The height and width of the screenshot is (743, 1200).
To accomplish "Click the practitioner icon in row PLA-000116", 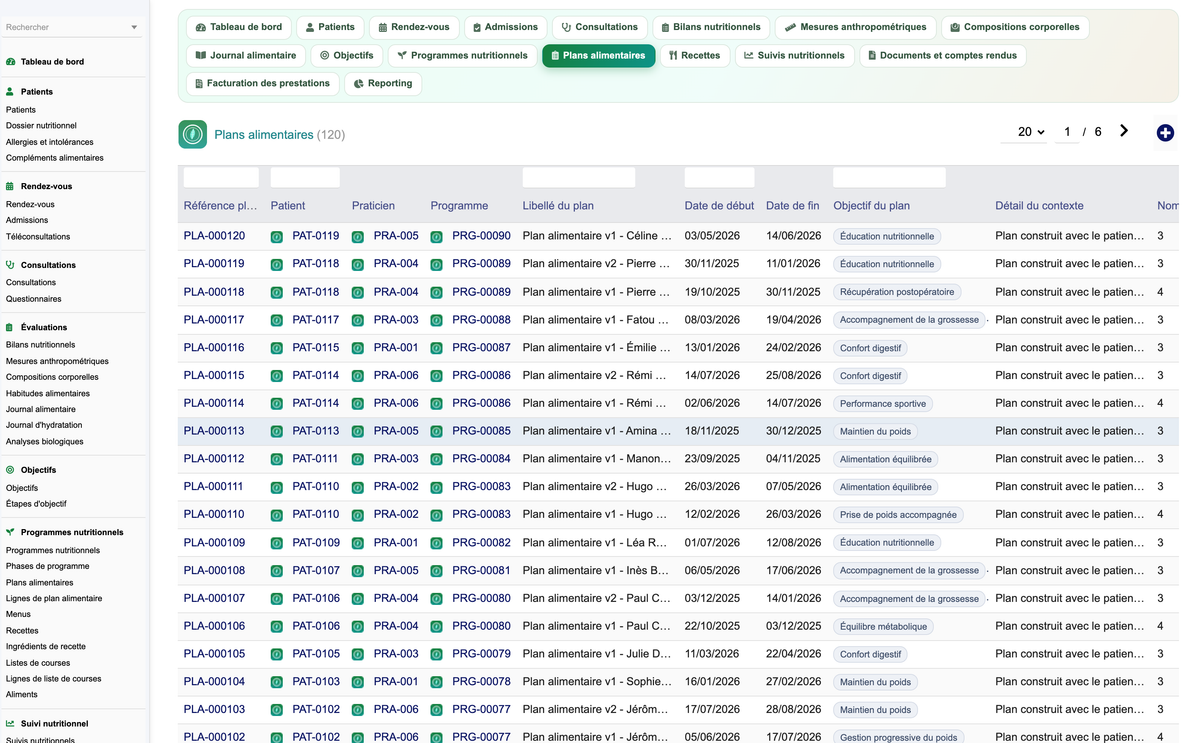I will (x=358, y=348).
